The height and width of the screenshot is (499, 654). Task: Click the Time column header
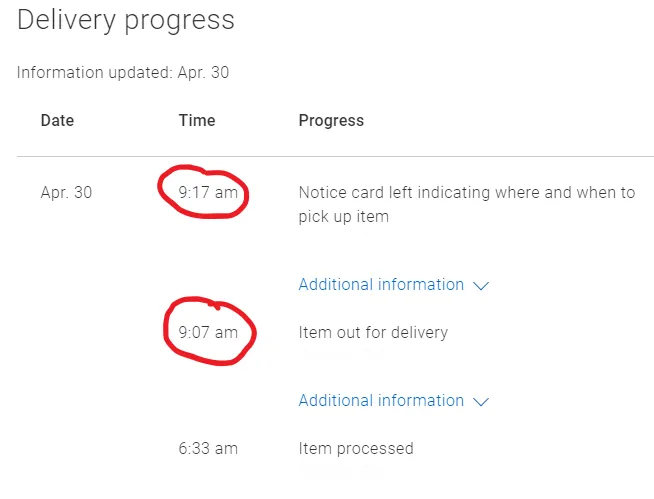(197, 121)
